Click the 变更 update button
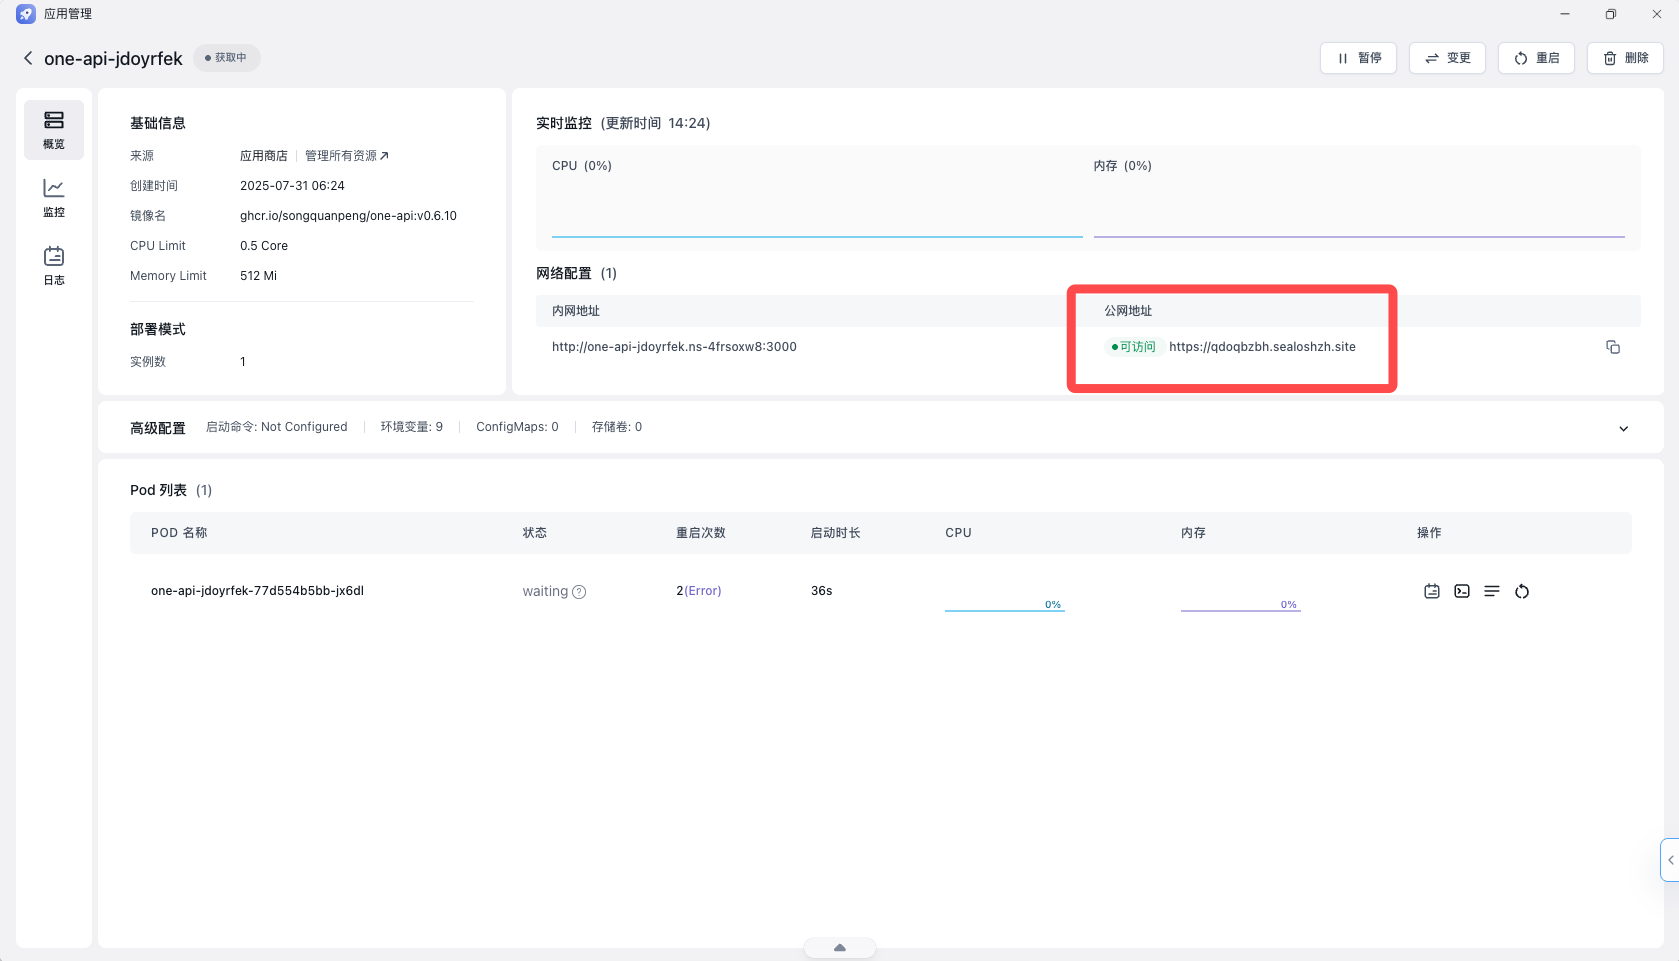This screenshot has height=961, width=1679. point(1447,58)
